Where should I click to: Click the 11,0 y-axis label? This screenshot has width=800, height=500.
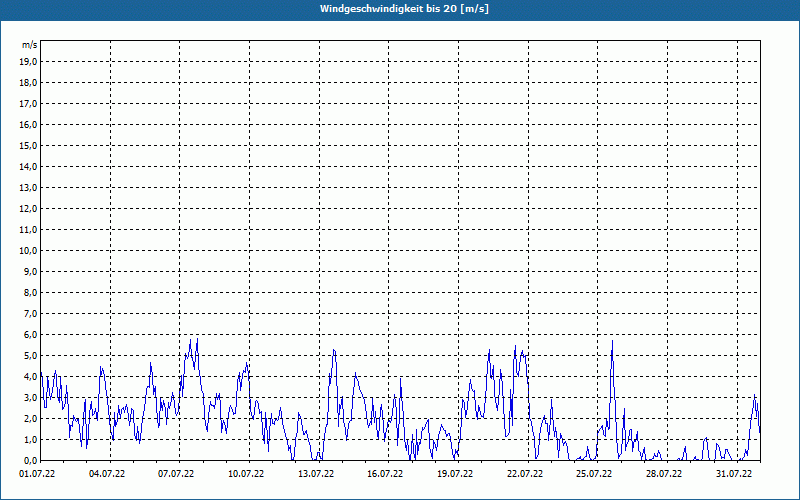28,230
